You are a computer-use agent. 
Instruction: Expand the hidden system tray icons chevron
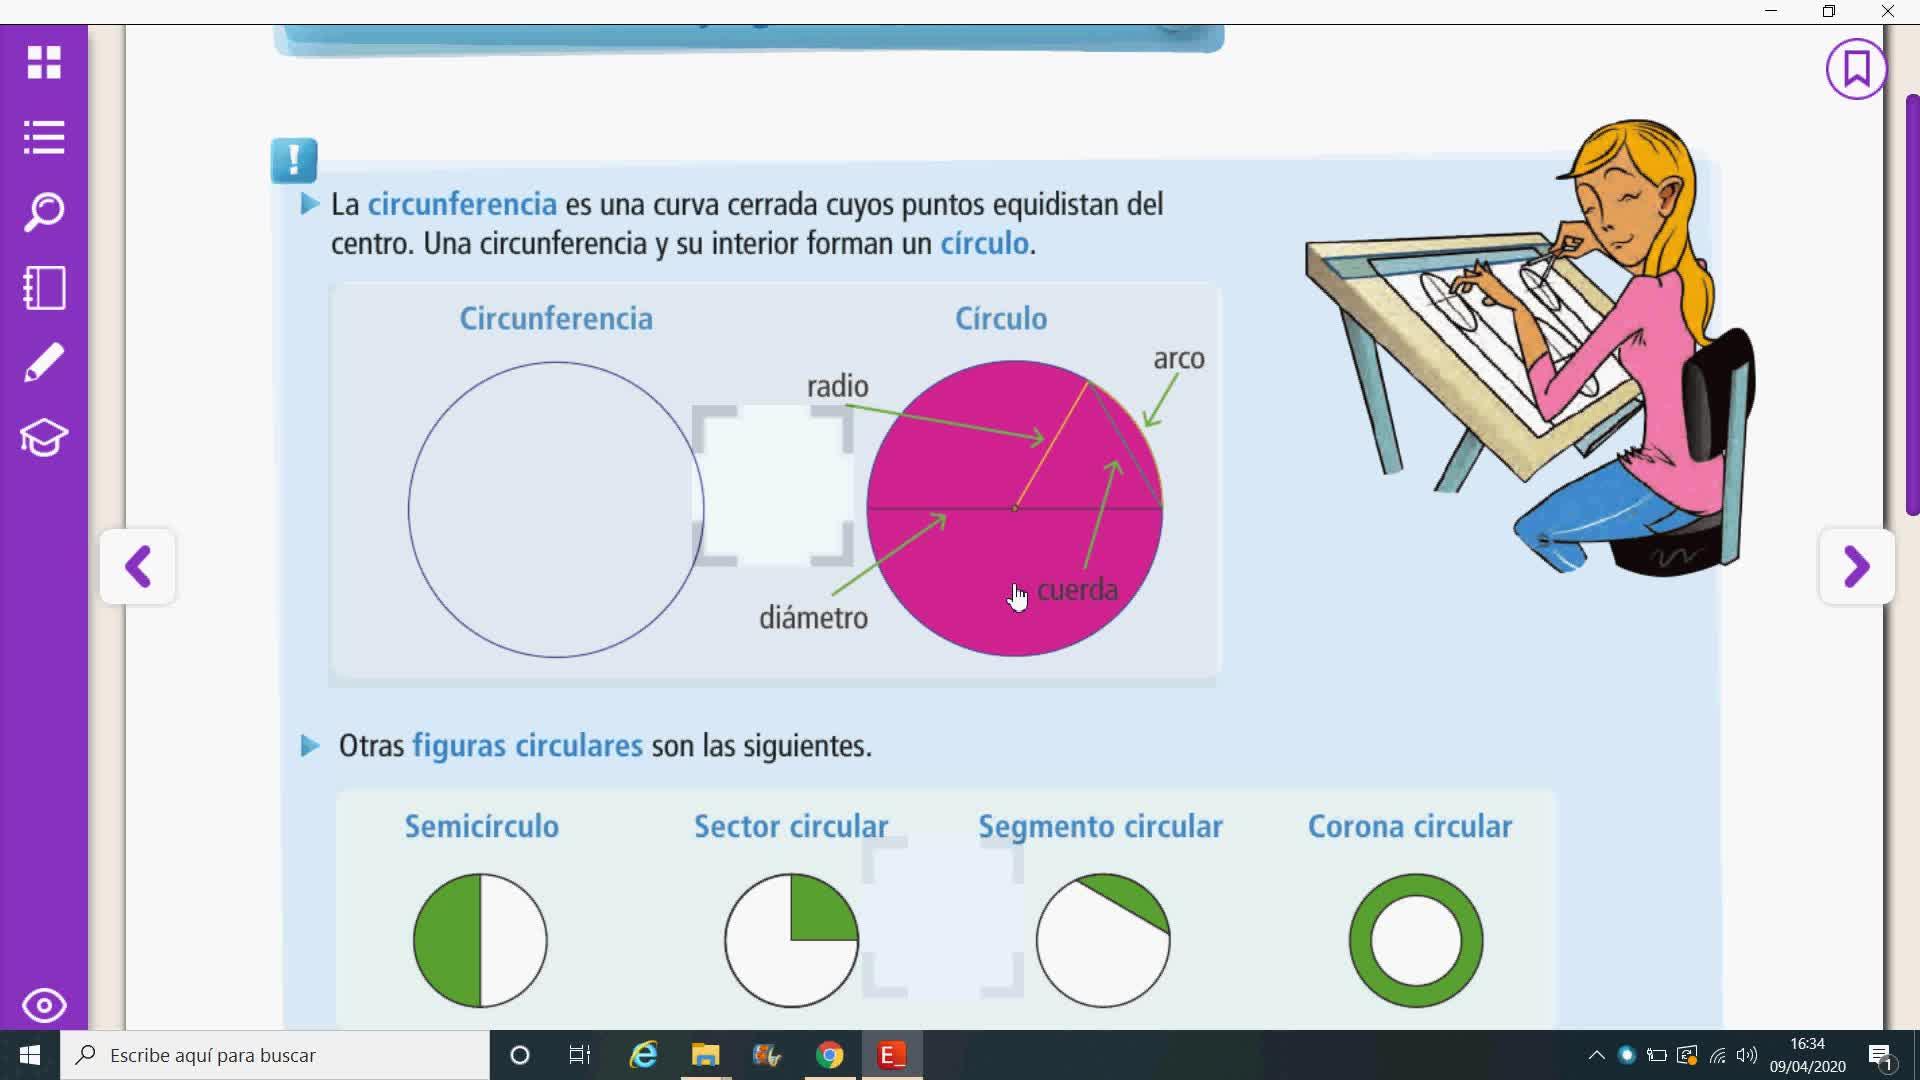point(1596,1055)
